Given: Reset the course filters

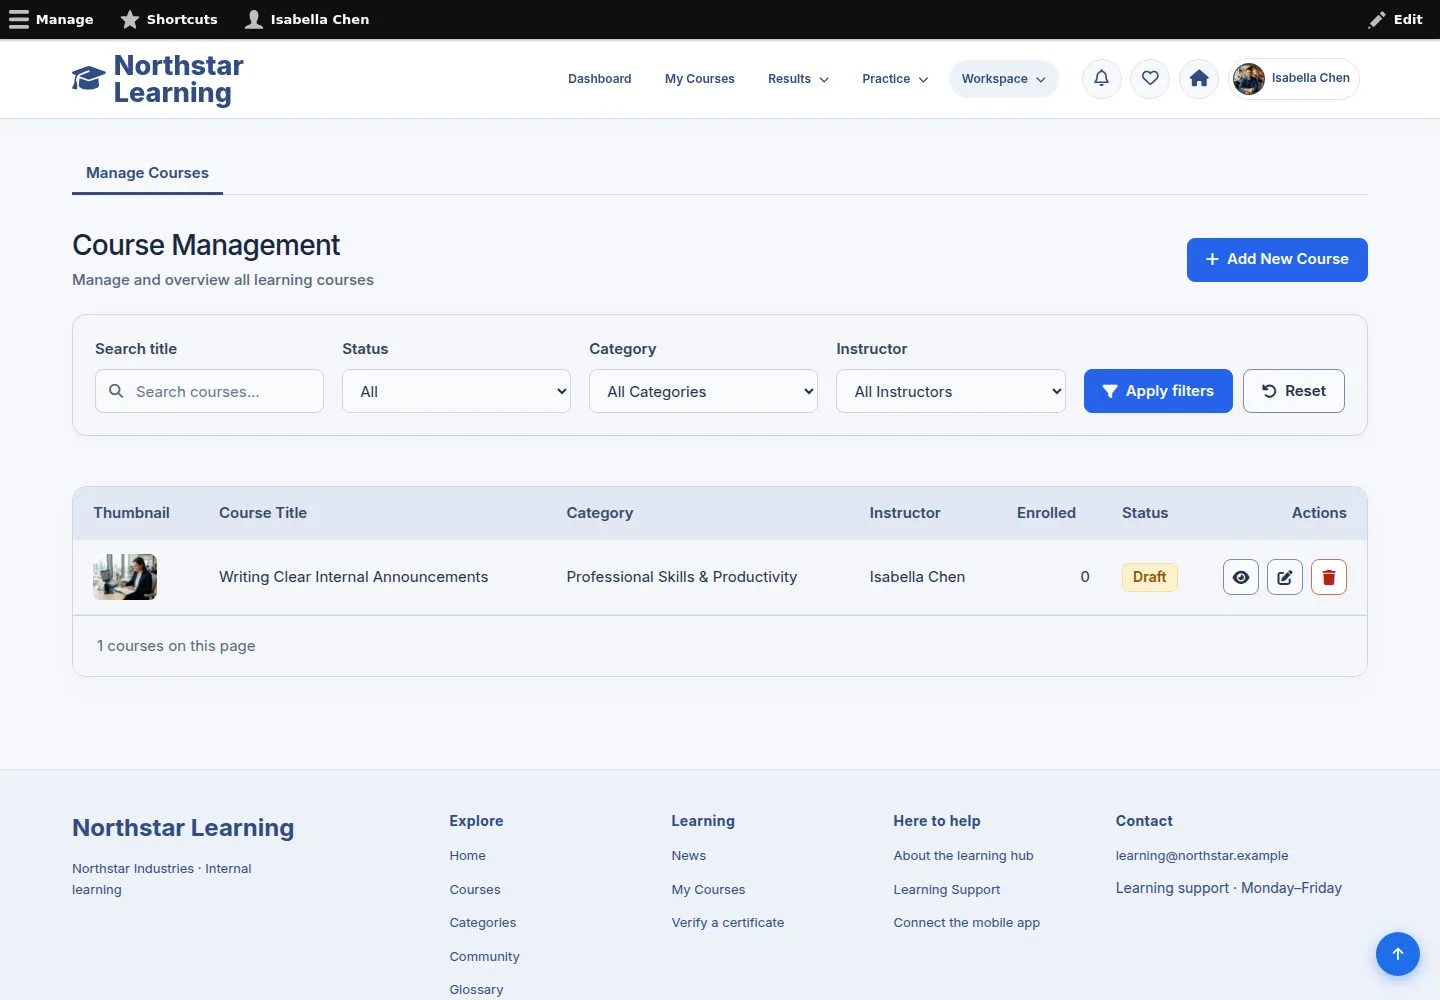Looking at the screenshot, I should click(x=1294, y=391).
